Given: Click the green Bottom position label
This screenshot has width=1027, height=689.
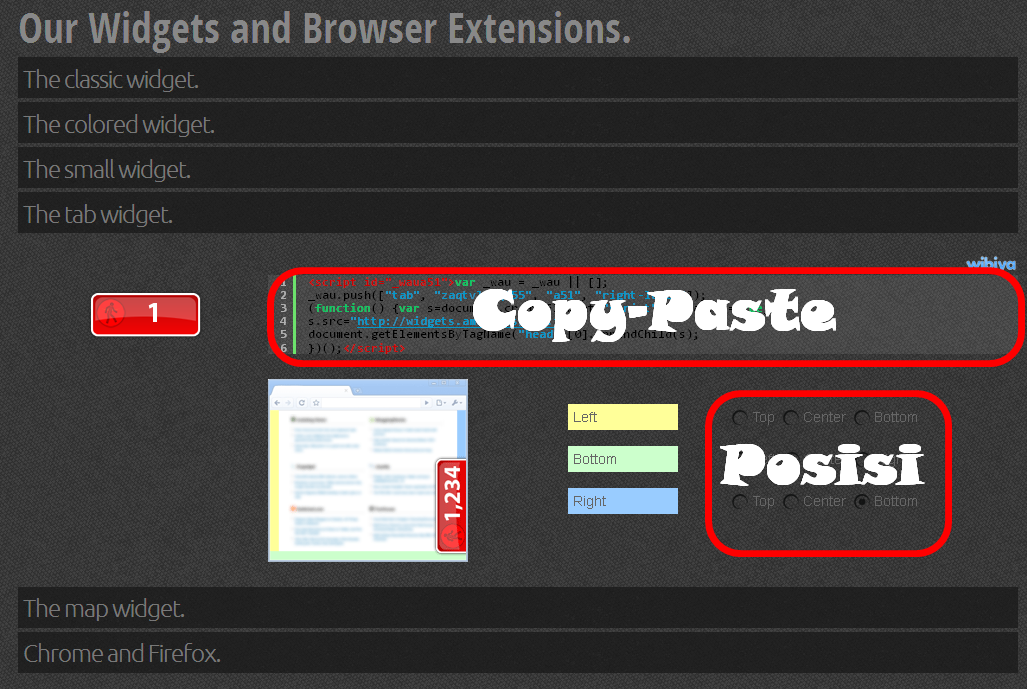Looking at the screenshot, I should point(623,459).
